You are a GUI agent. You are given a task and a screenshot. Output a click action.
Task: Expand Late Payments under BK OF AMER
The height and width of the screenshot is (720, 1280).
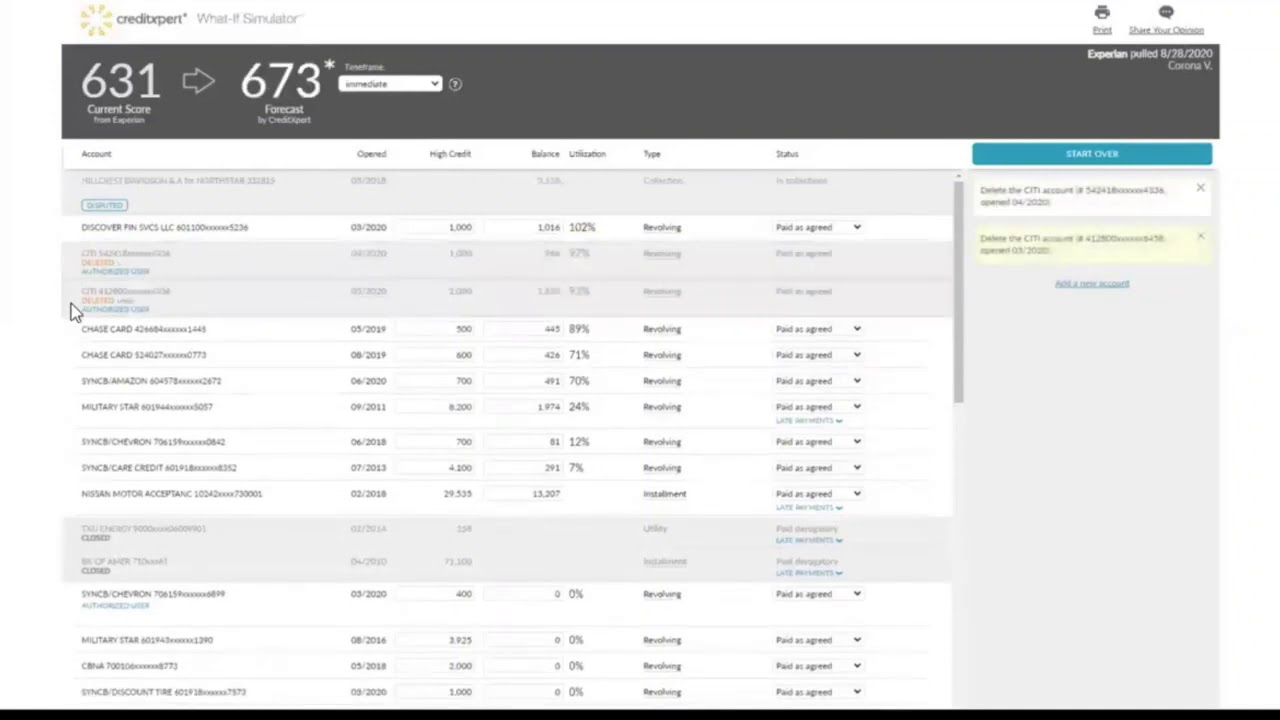point(809,574)
